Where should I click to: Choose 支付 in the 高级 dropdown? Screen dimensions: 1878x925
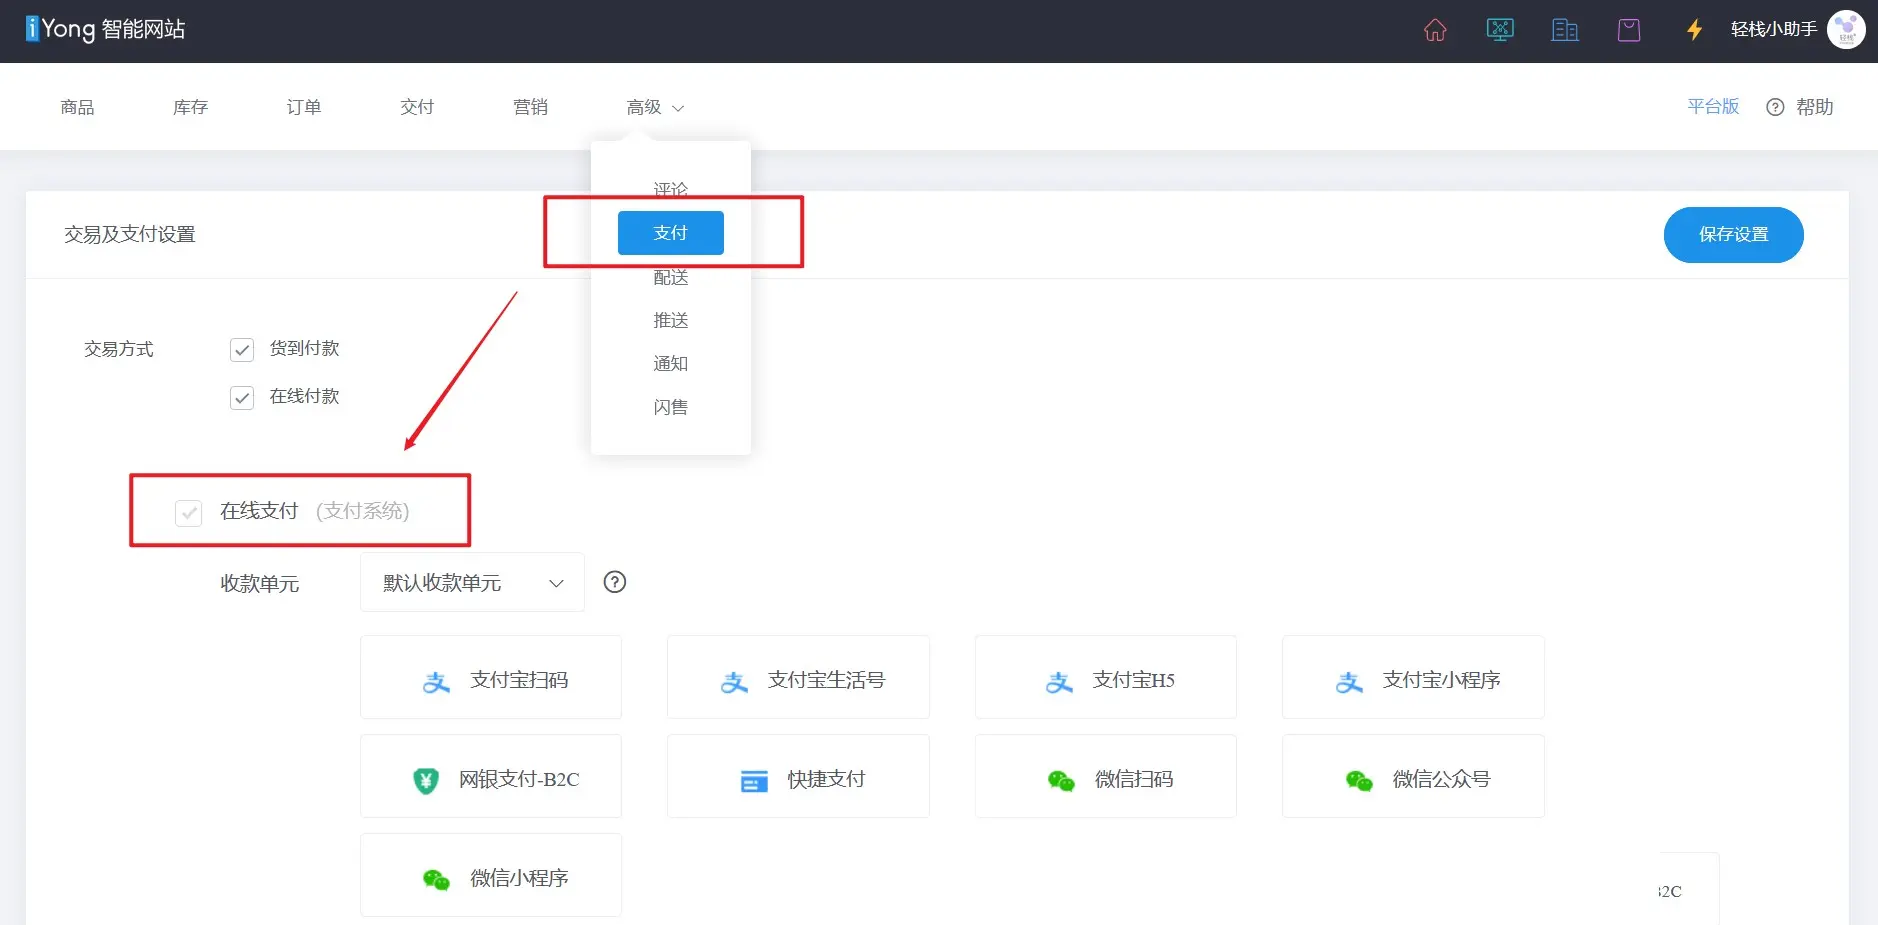tap(670, 233)
